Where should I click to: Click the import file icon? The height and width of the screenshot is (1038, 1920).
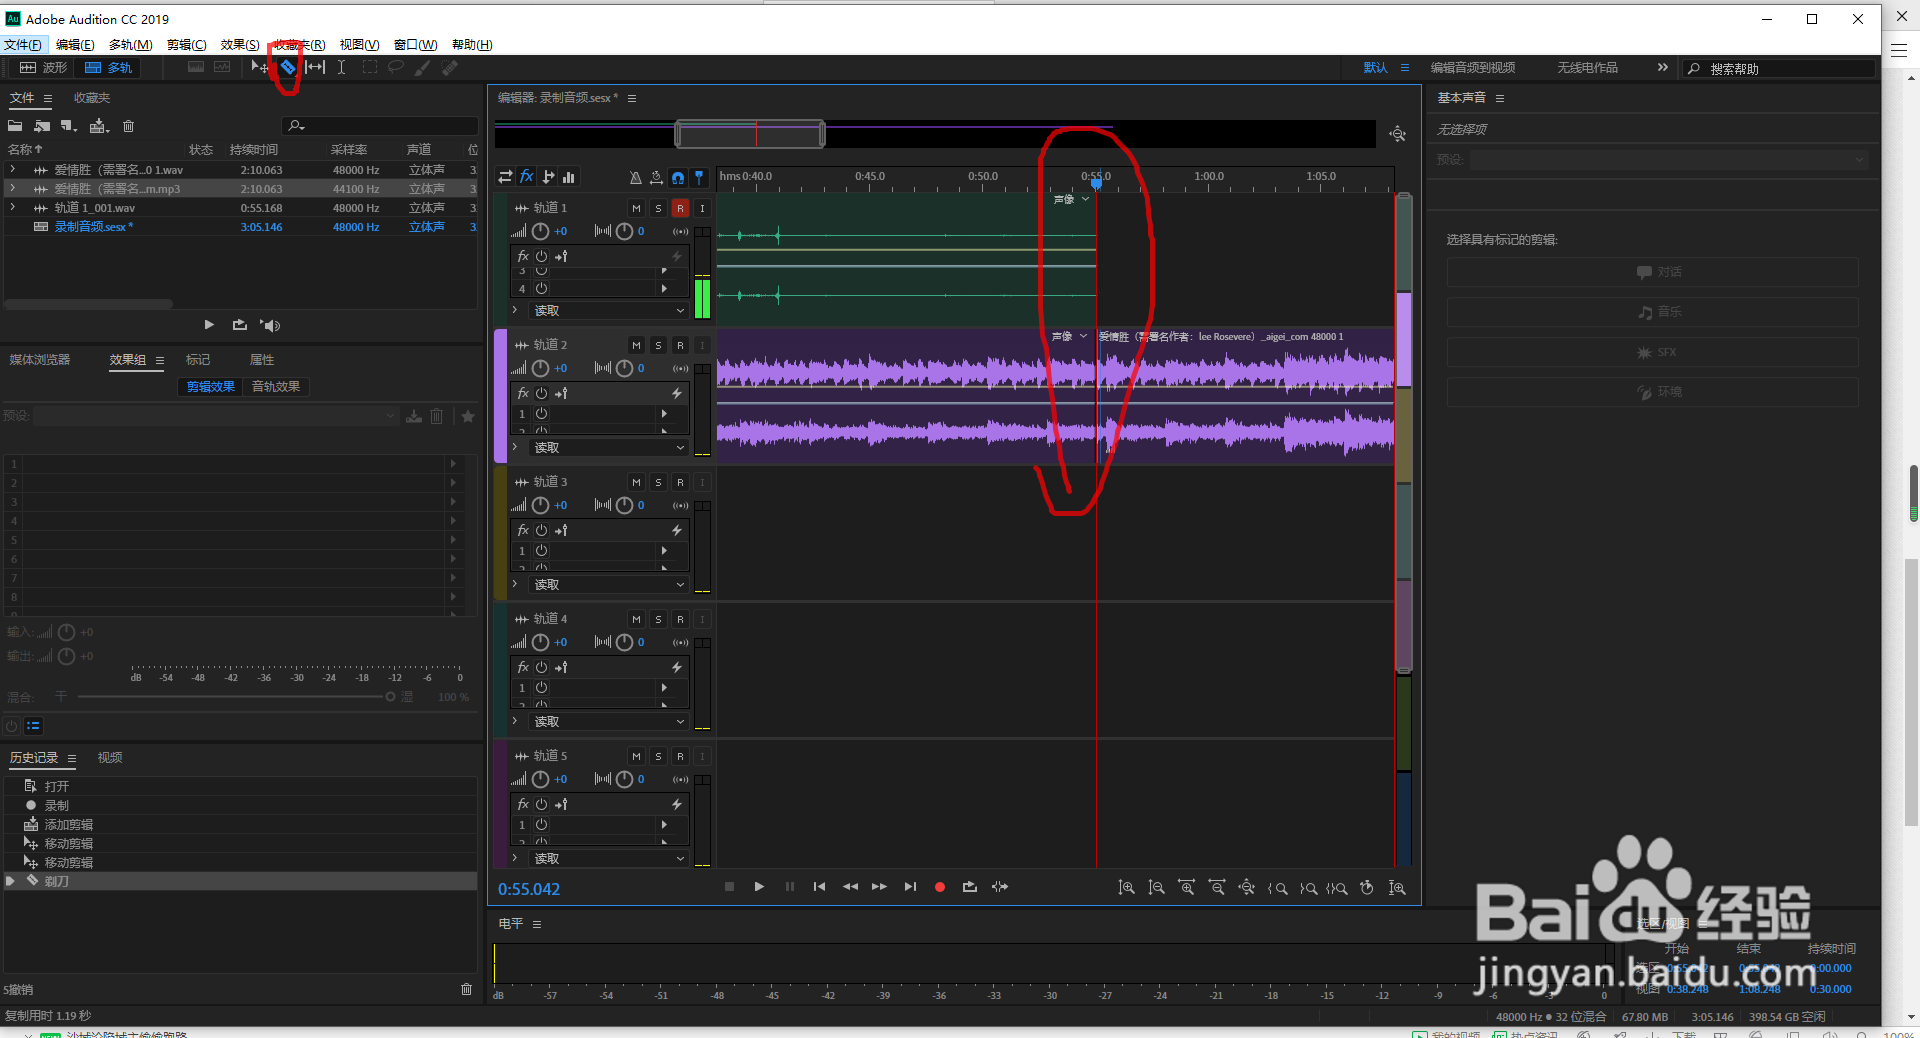42,126
